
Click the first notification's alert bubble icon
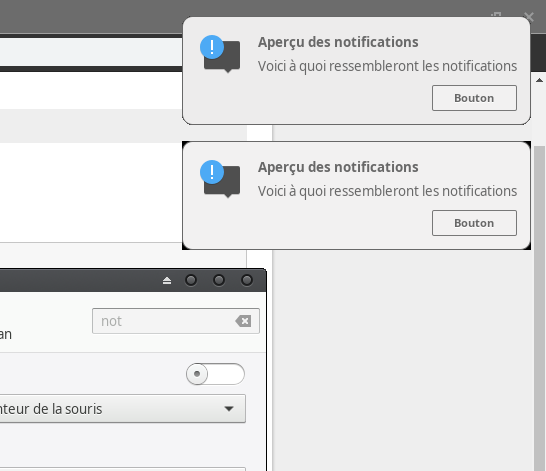[220, 54]
